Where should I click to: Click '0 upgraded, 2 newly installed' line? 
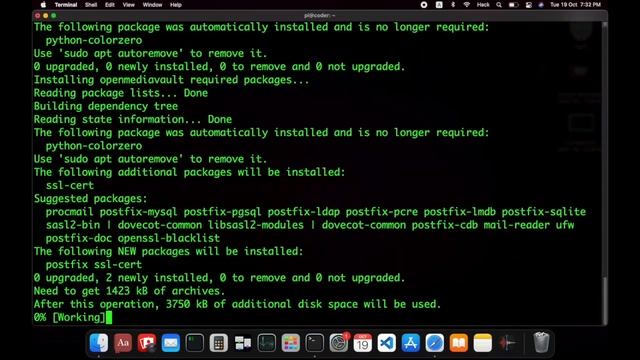pos(219,278)
